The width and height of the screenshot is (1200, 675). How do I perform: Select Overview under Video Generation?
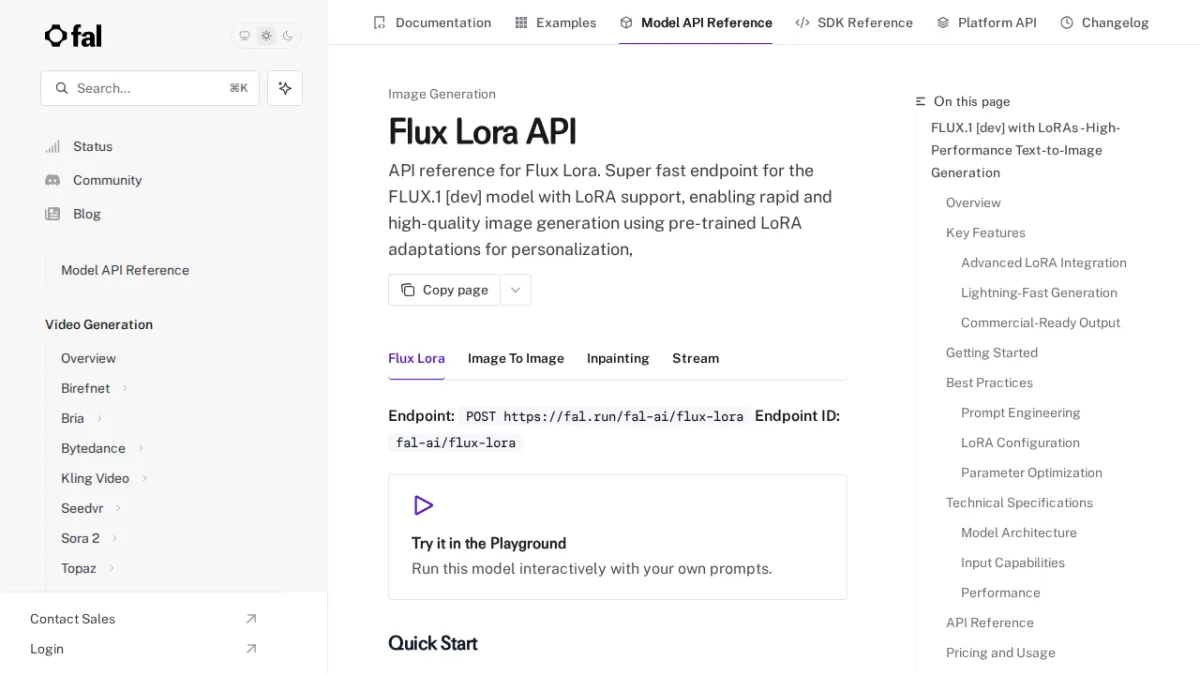point(88,358)
